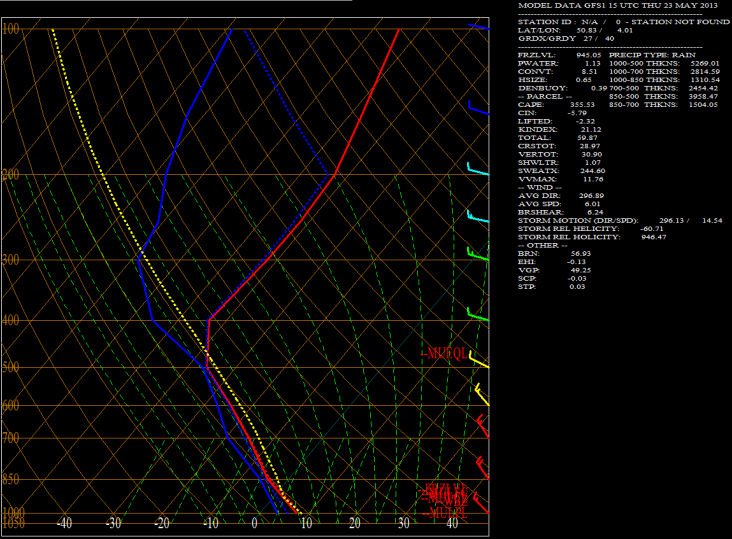
Task: Select the STORM REL HELICITY value -60.71
Action: (x=652, y=229)
